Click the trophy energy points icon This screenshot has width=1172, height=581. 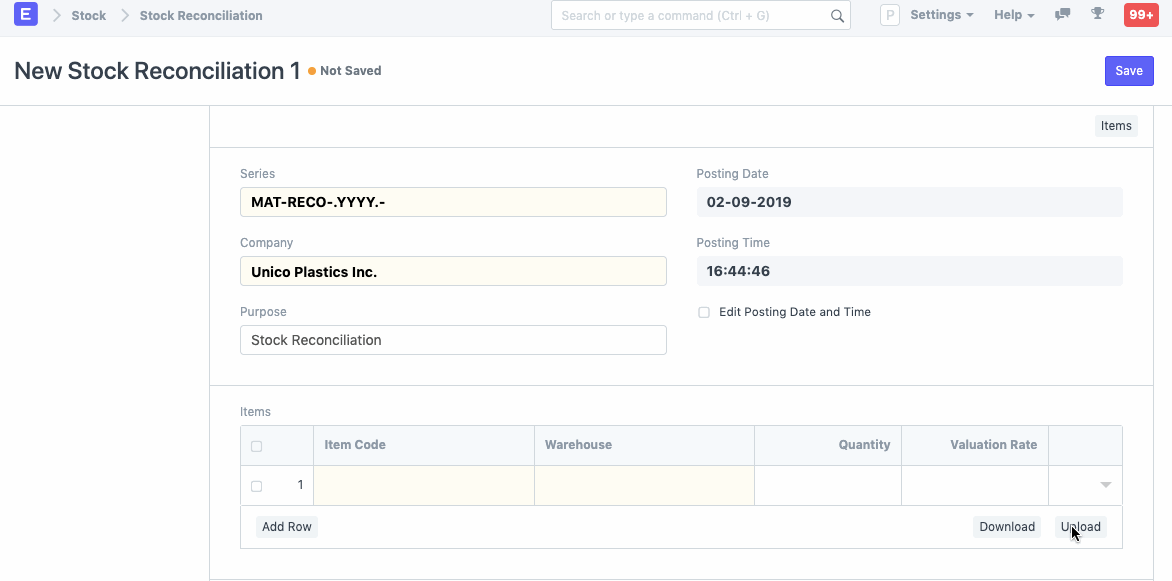(x=1097, y=14)
